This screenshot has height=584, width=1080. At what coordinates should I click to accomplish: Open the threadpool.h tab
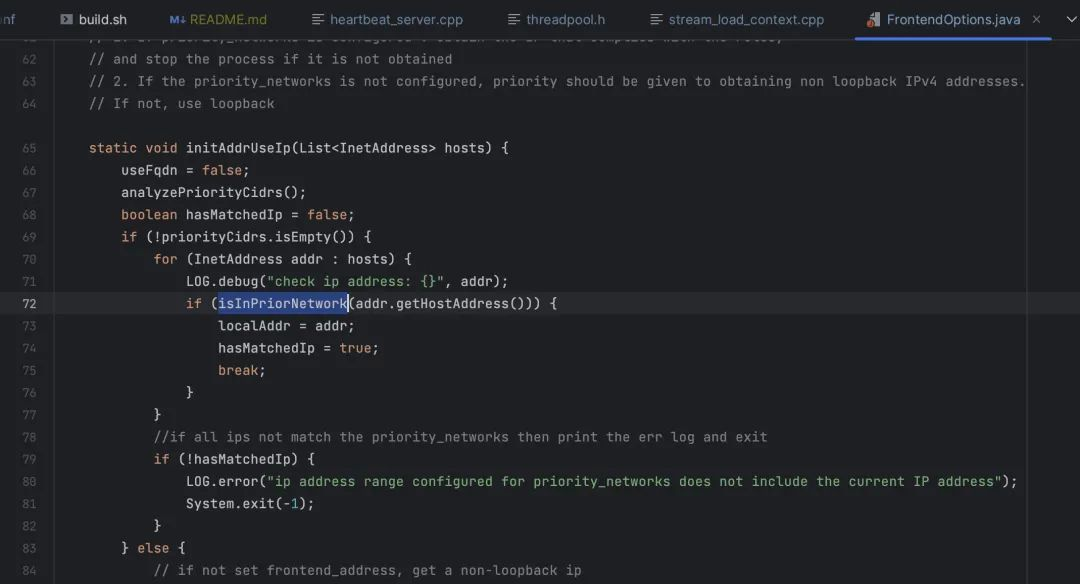pyautogui.click(x=557, y=19)
